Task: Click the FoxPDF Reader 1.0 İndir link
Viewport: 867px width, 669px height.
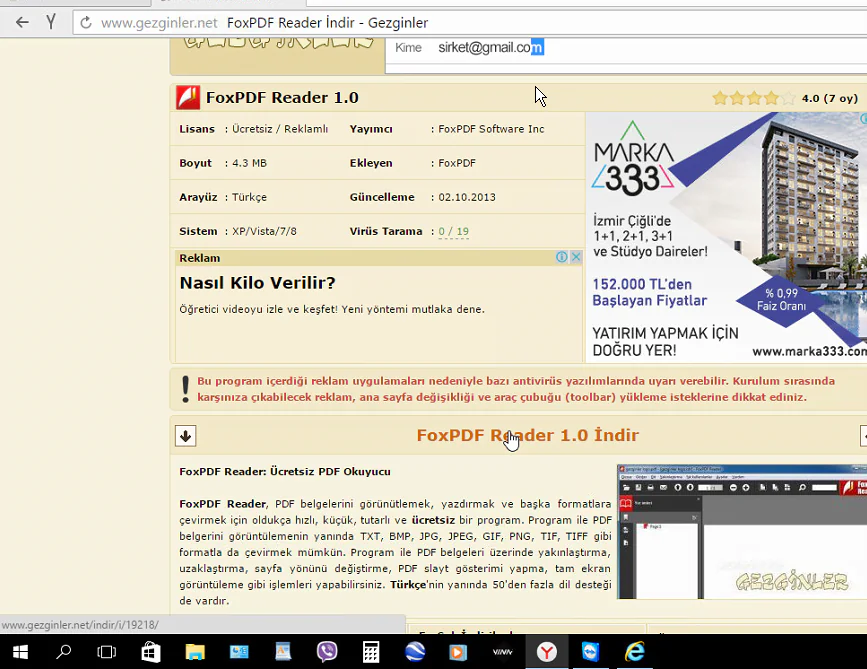Action: 527,435
